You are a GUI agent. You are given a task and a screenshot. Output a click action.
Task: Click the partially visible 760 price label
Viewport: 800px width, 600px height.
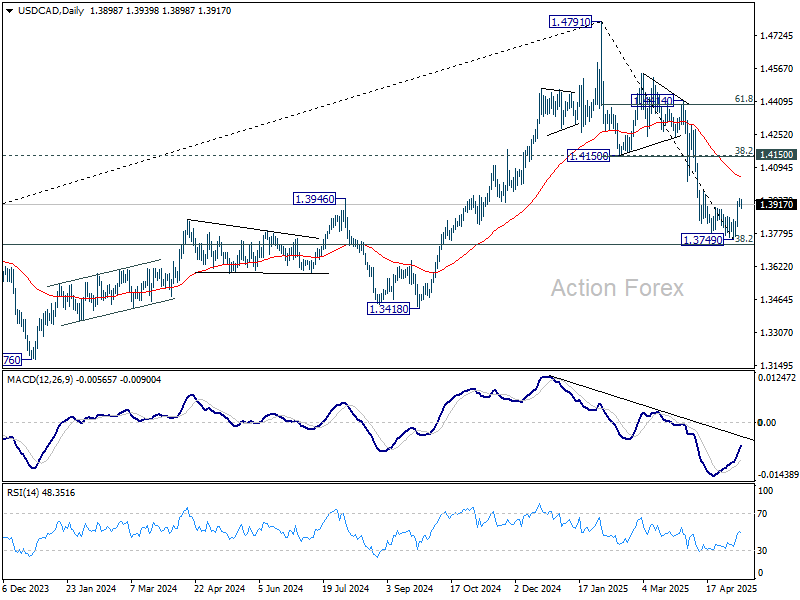[x=12, y=360]
